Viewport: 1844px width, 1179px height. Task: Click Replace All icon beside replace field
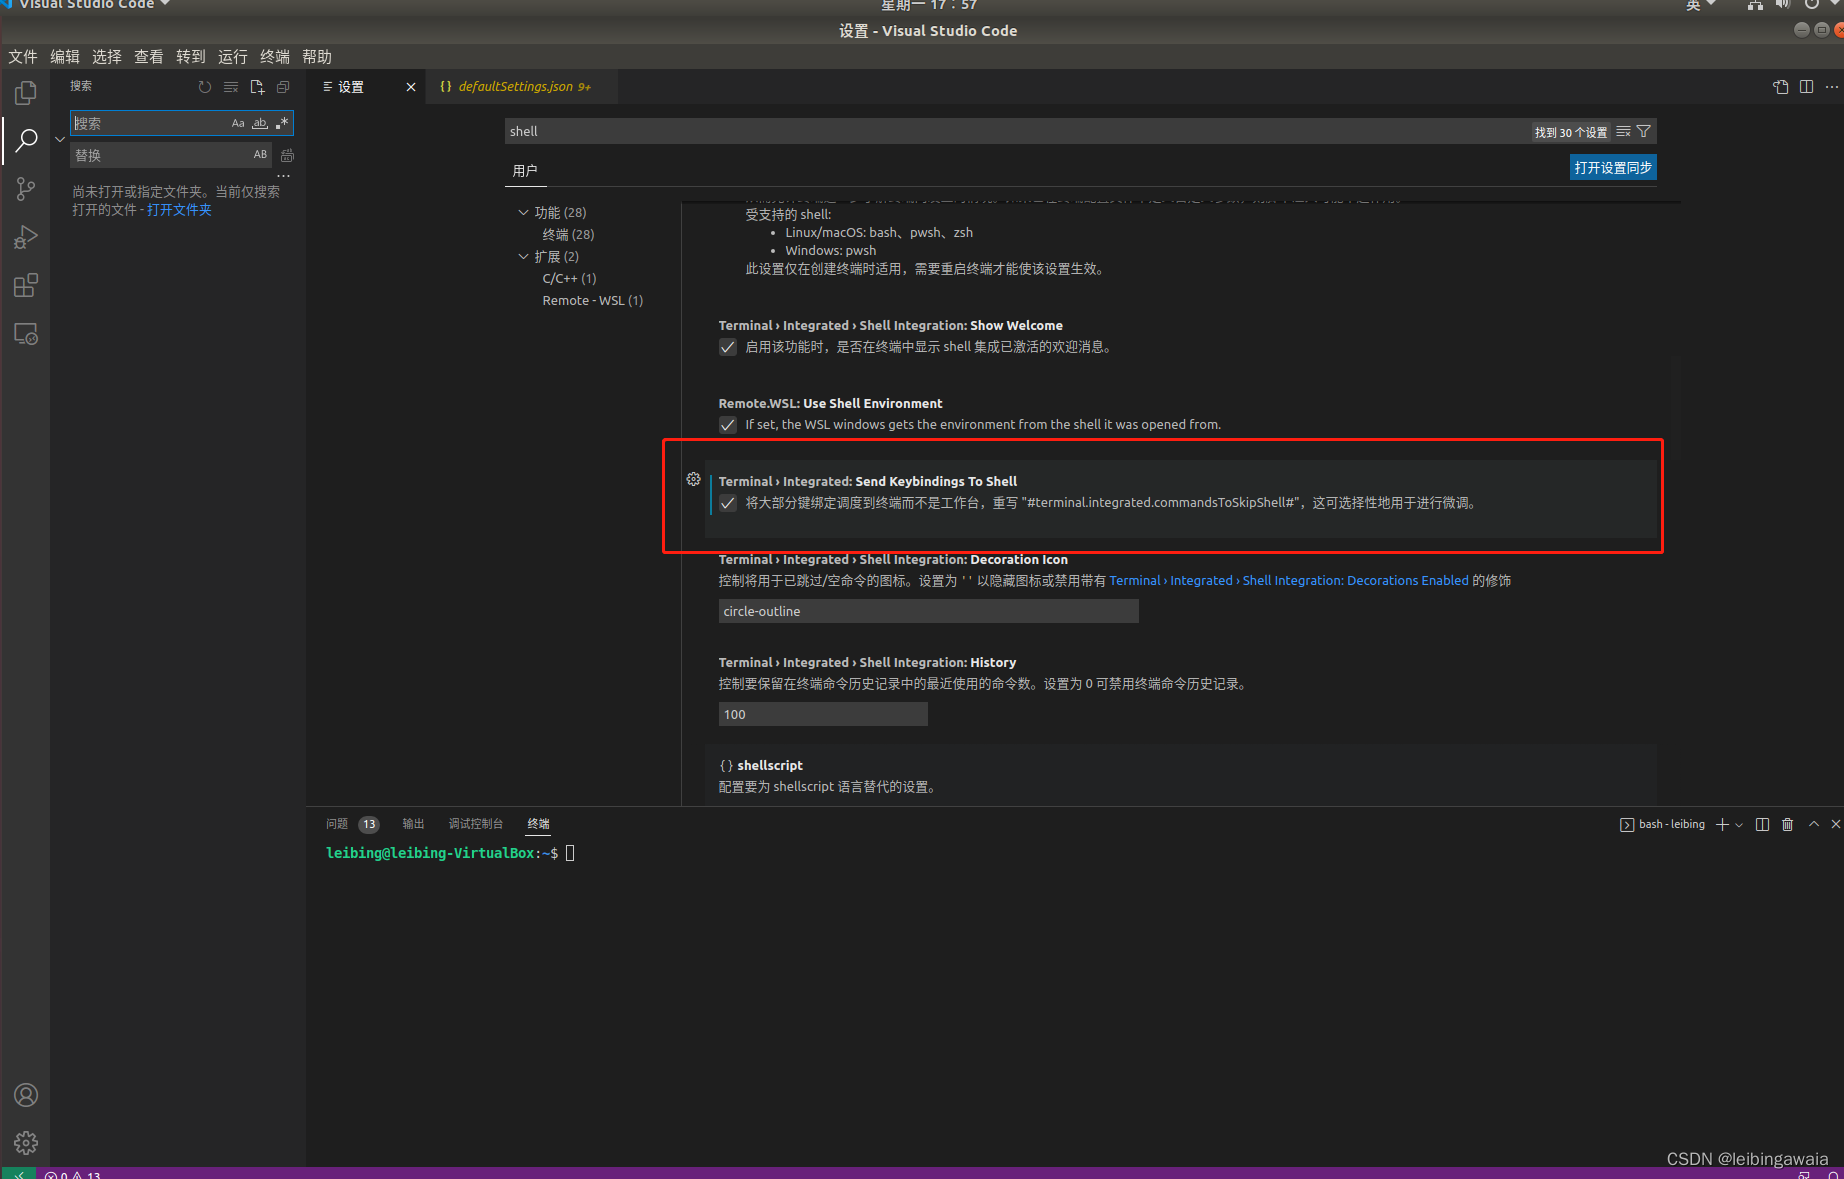287,155
